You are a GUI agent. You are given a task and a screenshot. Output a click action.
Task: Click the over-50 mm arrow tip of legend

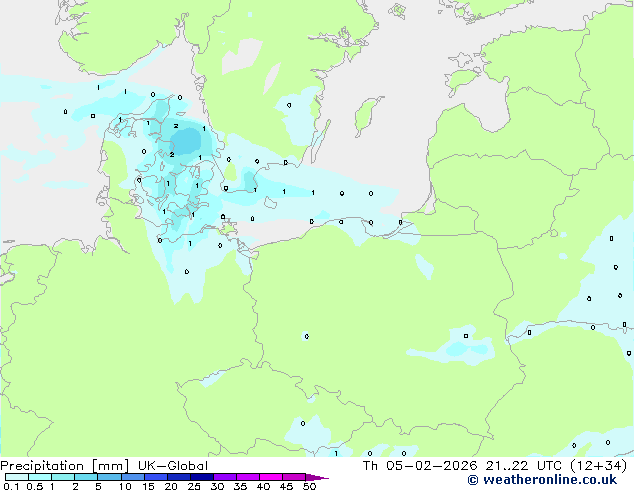click(317, 477)
